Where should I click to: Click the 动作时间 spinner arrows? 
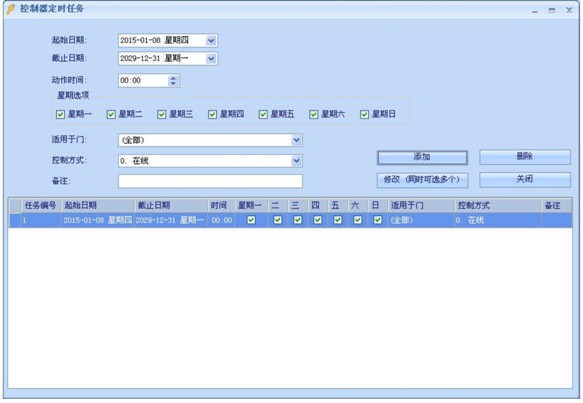(x=173, y=81)
